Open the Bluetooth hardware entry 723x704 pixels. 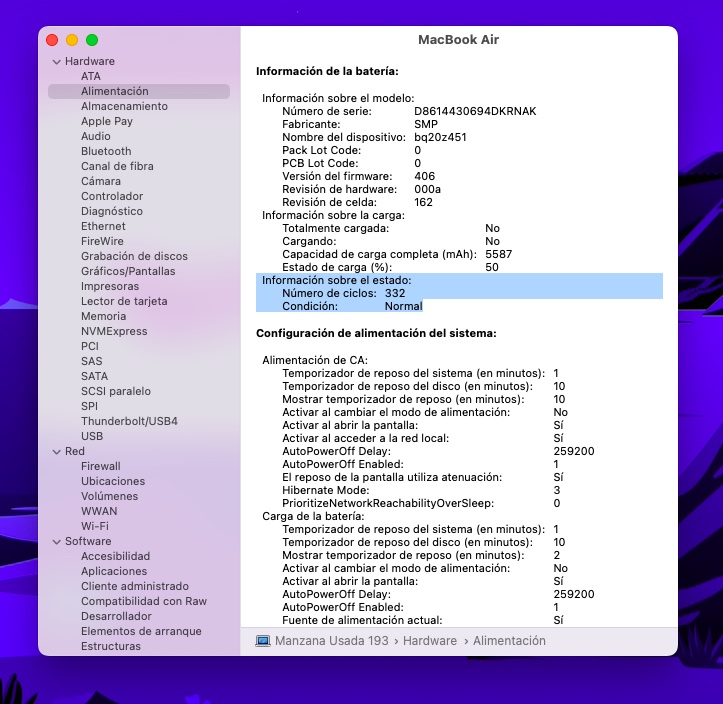pos(106,151)
